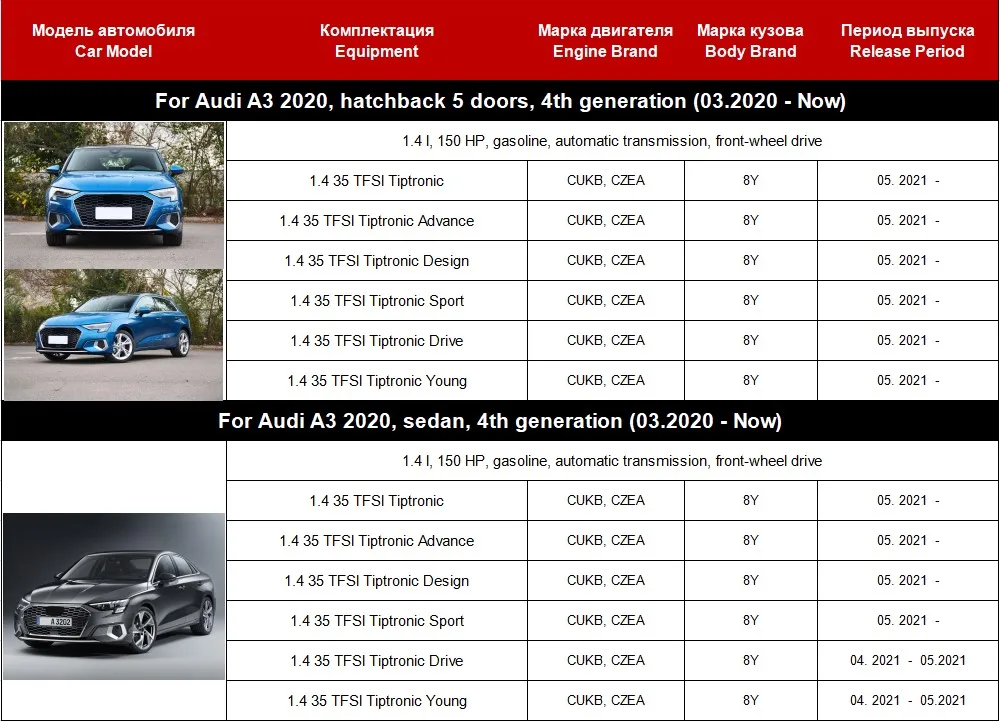
Task: Select the Equipment column header
Action: click(377, 41)
